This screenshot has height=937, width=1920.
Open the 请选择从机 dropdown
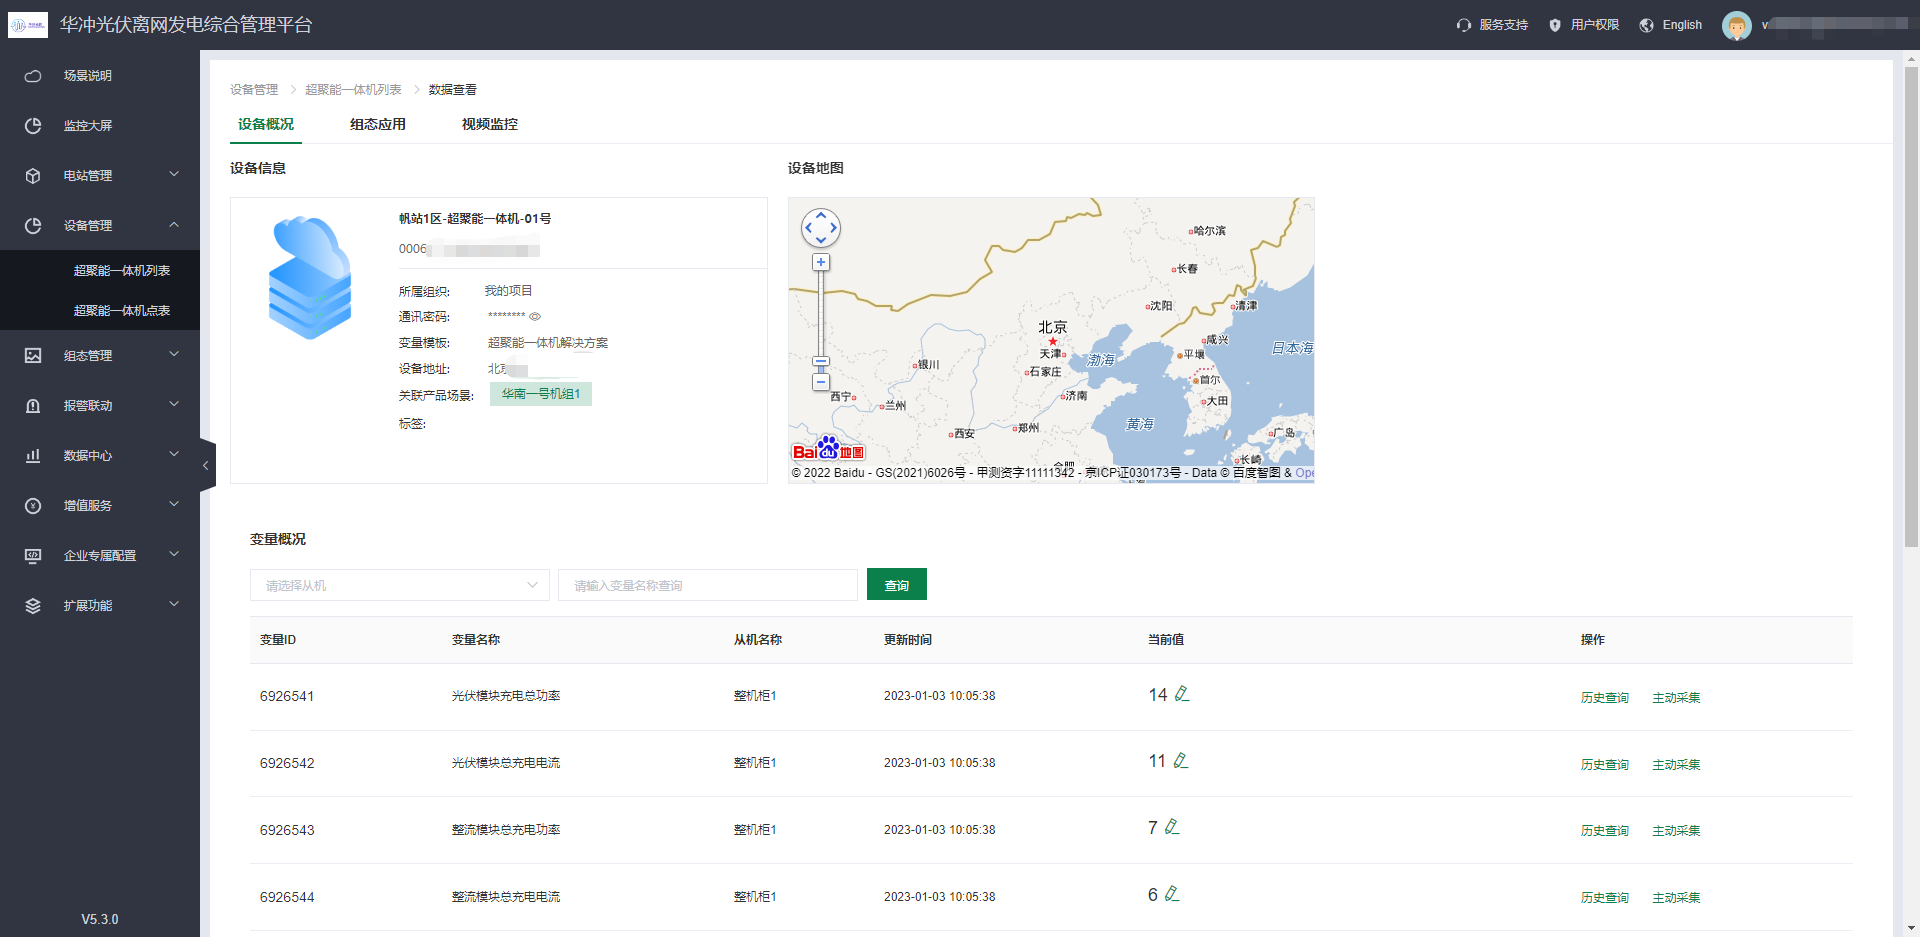pos(399,585)
